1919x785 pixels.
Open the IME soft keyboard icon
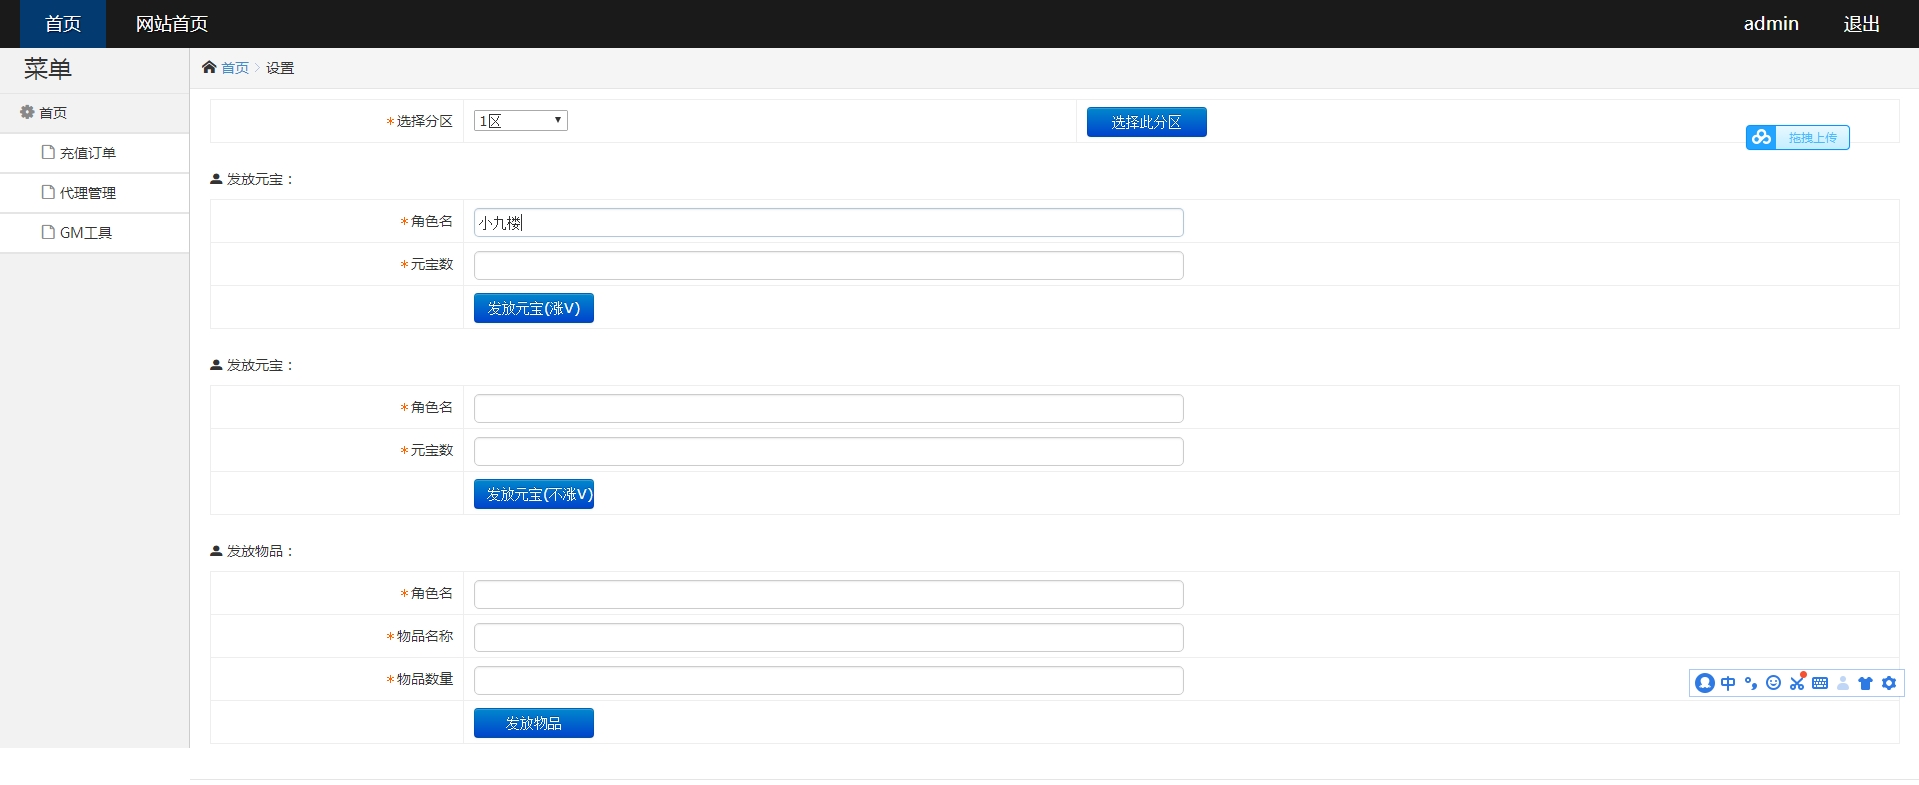tap(1820, 683)
